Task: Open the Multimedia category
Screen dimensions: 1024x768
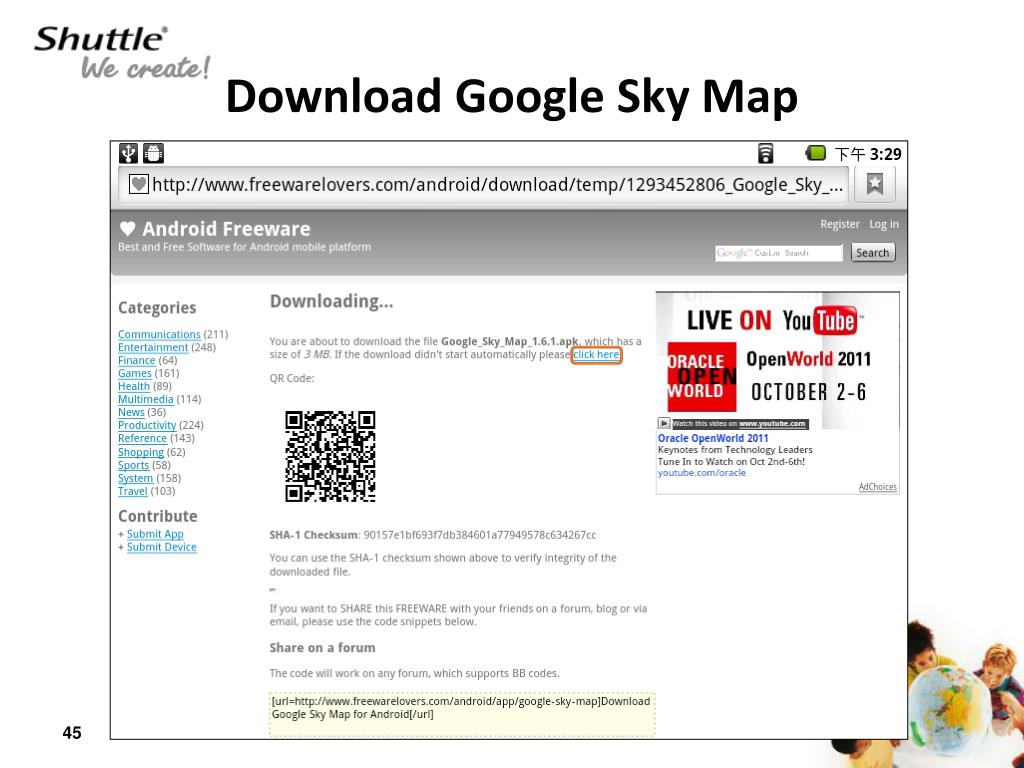Action: [x=146, y=400]
